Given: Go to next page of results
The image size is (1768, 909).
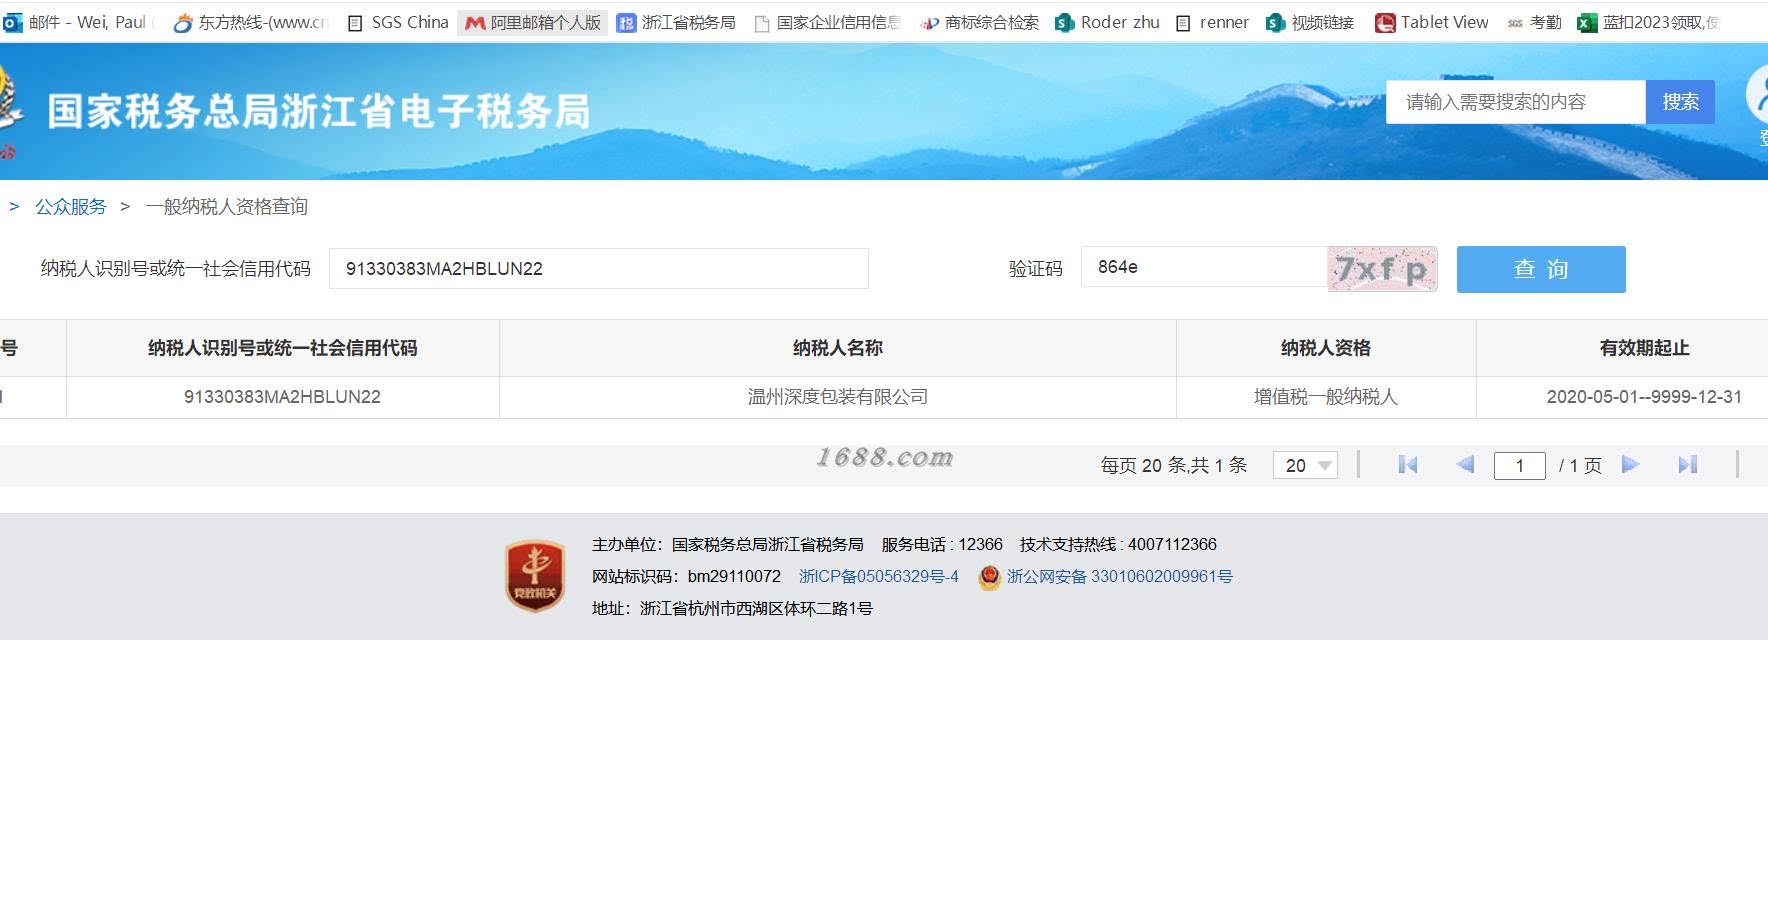Looking at the screenshot, I should [x=1630, y=464].
